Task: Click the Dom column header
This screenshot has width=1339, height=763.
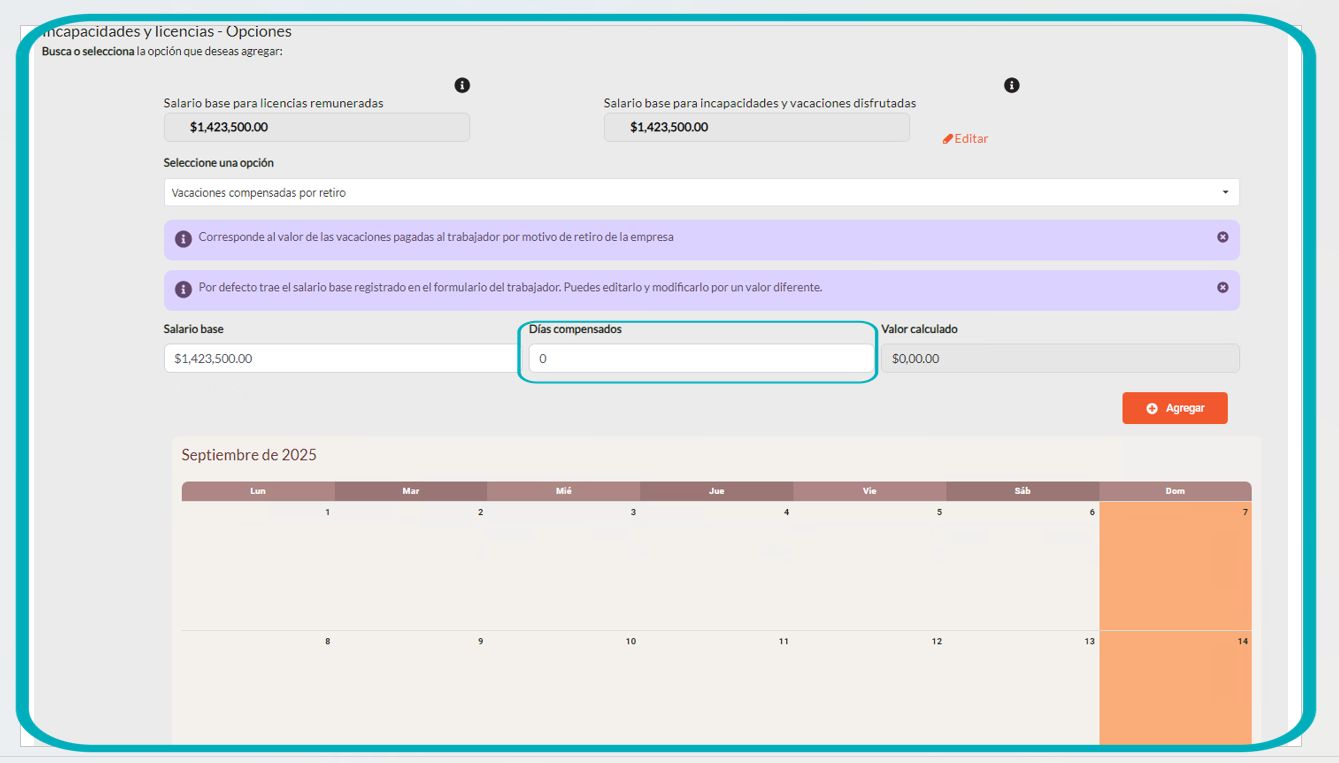Action: (x=1175, y=491)
